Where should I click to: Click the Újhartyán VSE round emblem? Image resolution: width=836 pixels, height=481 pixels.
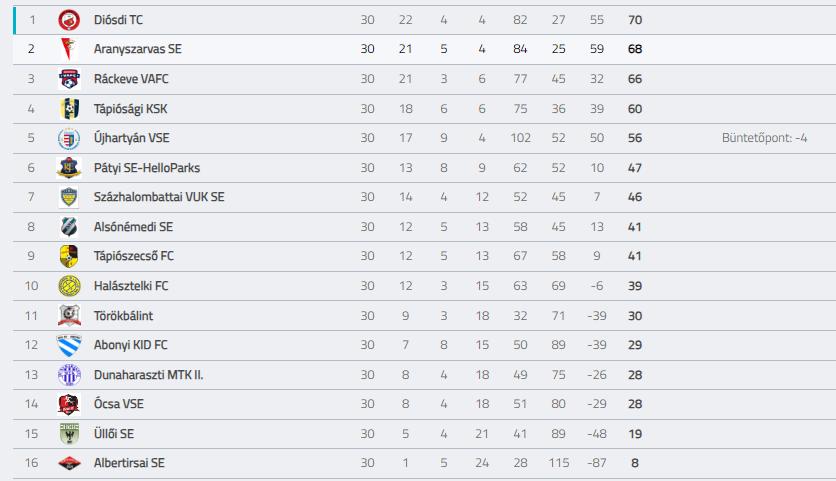coord(69,139)
